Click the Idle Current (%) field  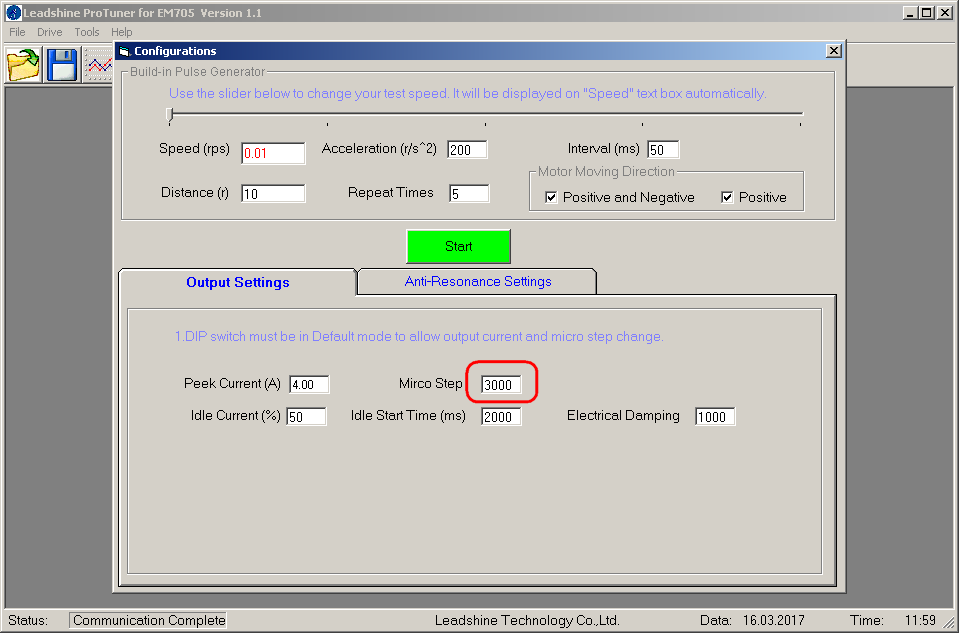coord(306,416)
